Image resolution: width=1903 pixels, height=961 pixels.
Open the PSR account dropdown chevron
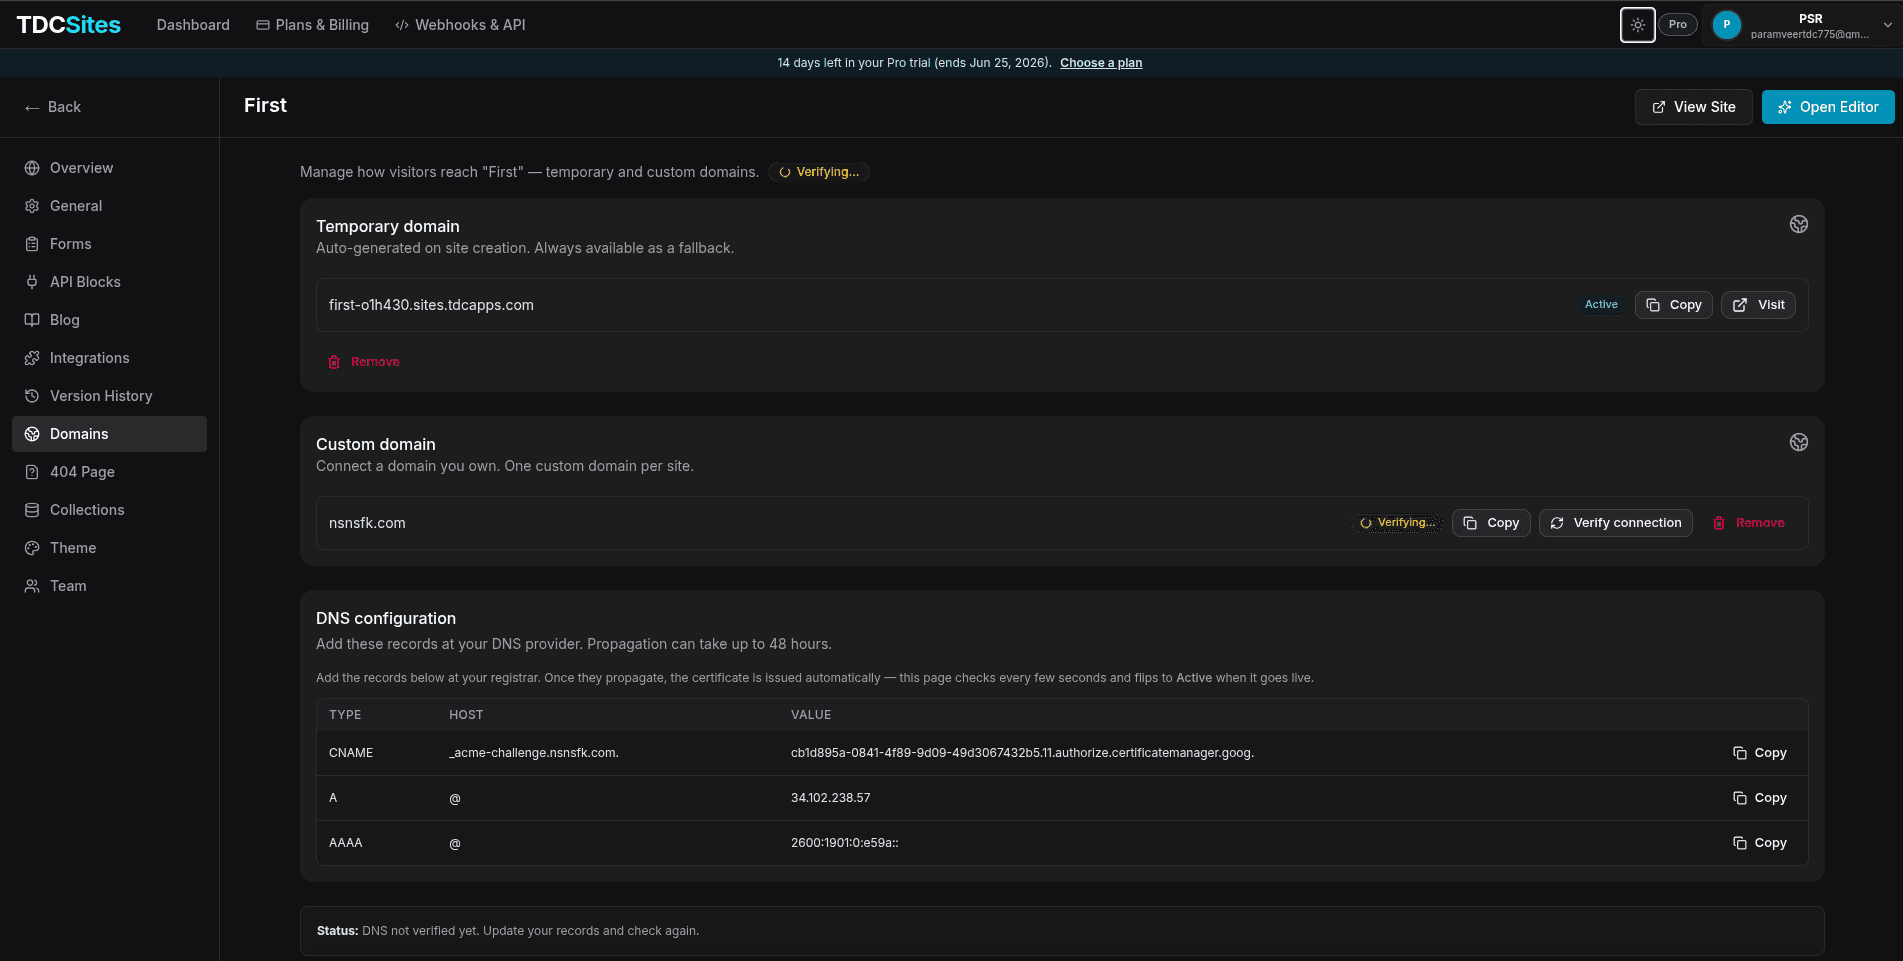click(x=1887, y=25)
